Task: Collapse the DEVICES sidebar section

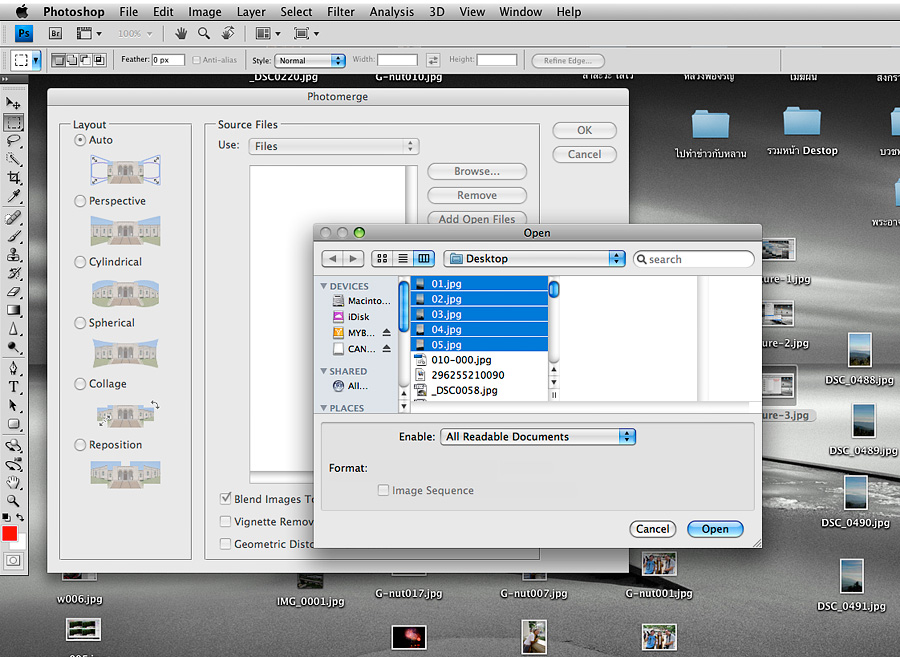Action: (x=324, y=286)
